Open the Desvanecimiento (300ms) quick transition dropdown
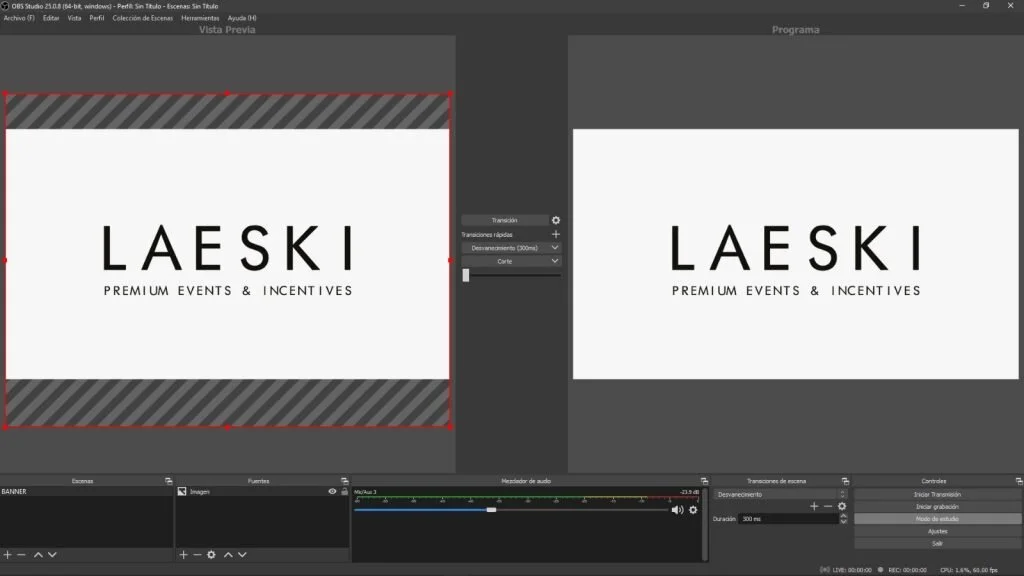This screenshot has height=576, width=1024. (511, 248)
